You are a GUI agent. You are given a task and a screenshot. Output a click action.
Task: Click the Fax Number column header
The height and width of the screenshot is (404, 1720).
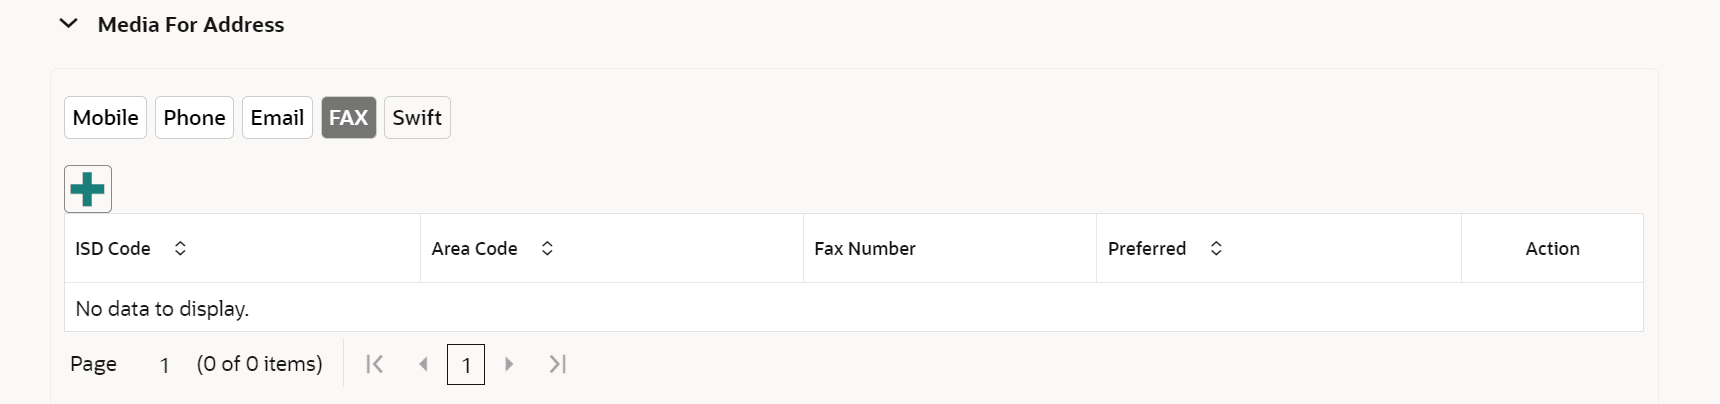pos(865,248)
